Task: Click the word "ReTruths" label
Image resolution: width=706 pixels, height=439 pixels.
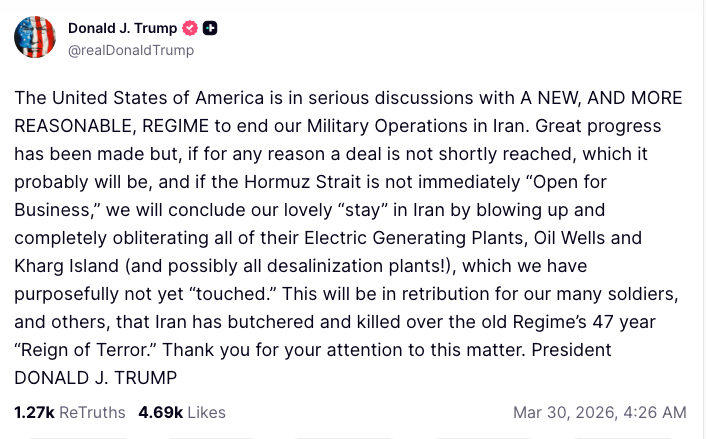Action: [93, 412]
